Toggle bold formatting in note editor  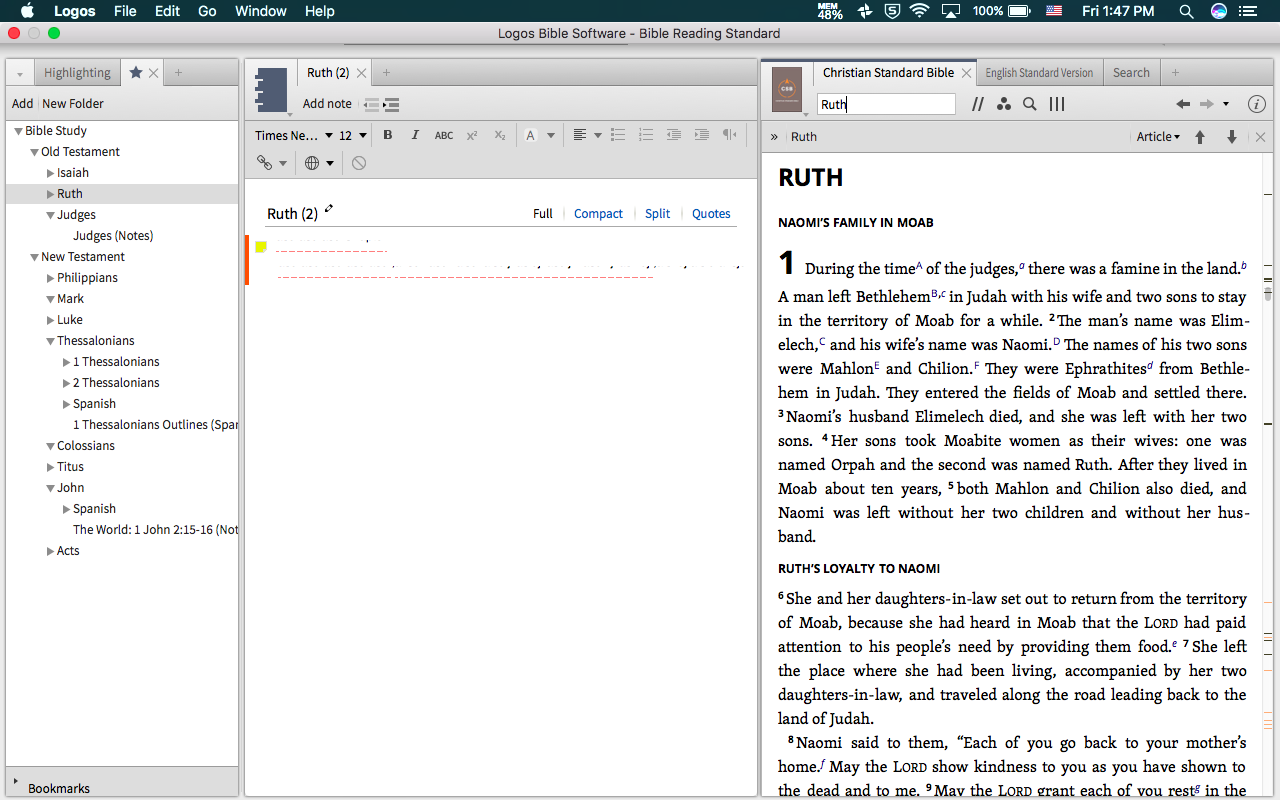click(388, 135)
